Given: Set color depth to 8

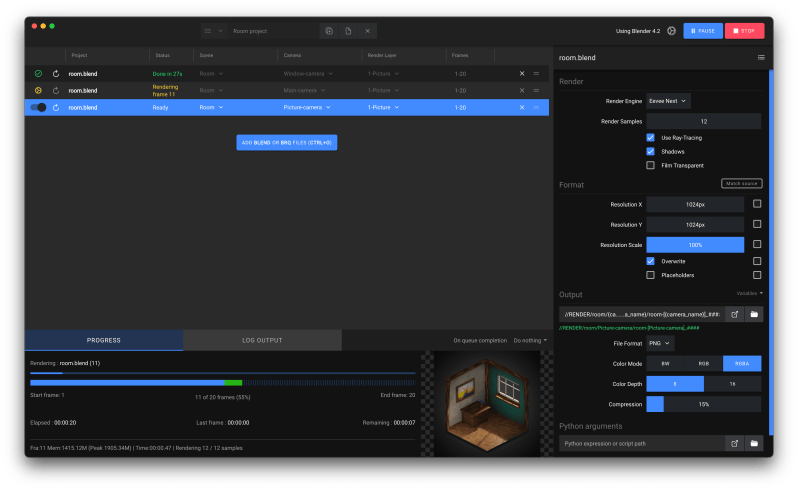Looking at the screenshot, I should click(675, 384).
